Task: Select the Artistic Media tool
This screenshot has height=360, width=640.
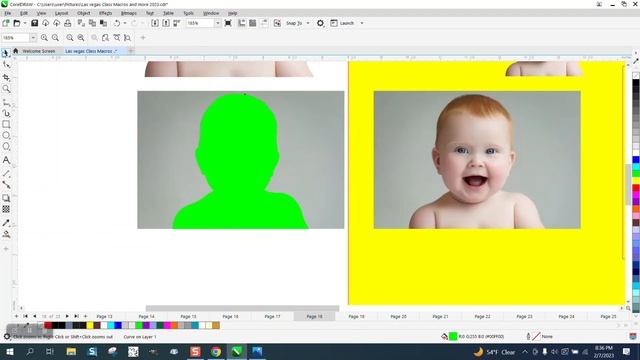Action: (6, 113)
